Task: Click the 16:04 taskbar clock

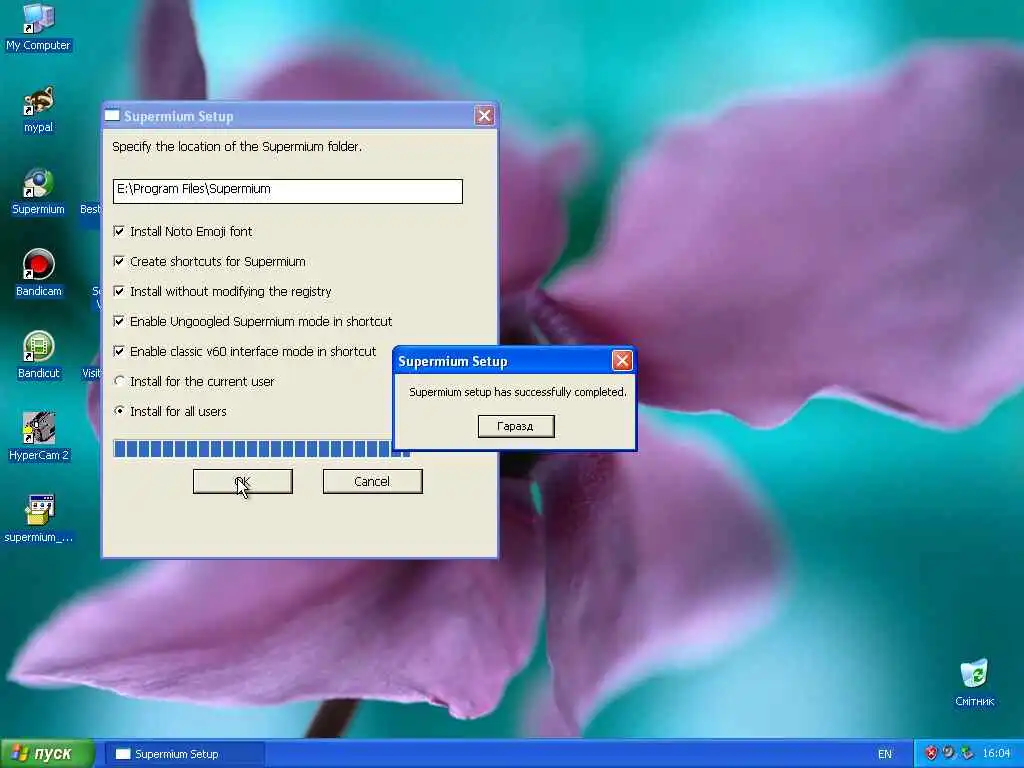Action: click(996, 754)
